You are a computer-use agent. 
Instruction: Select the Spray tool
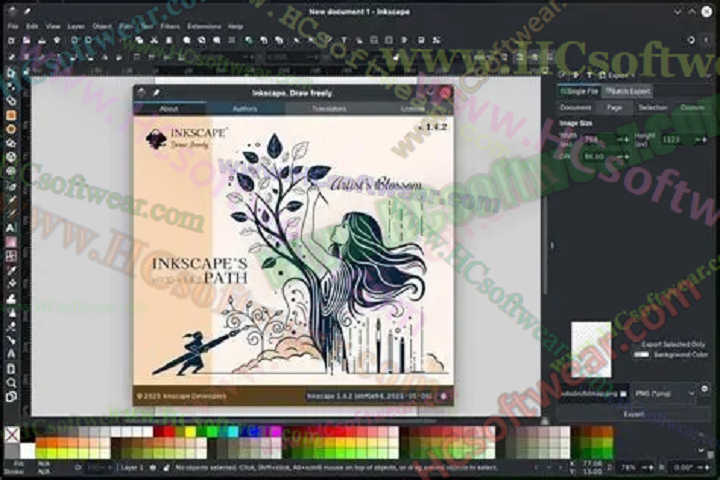(11, 313)
